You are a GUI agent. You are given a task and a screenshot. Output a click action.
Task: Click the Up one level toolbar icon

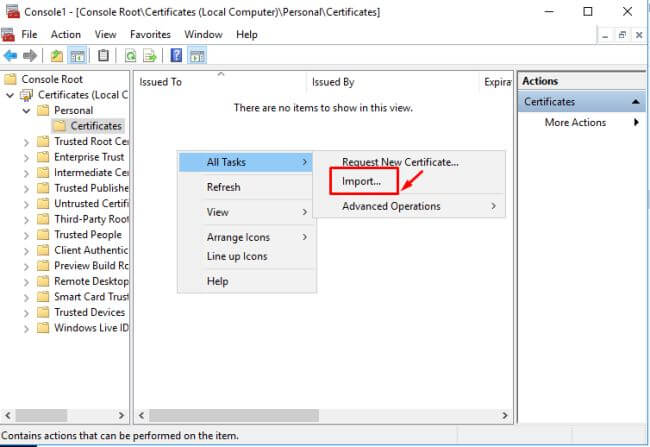click(x=57, y=56)
